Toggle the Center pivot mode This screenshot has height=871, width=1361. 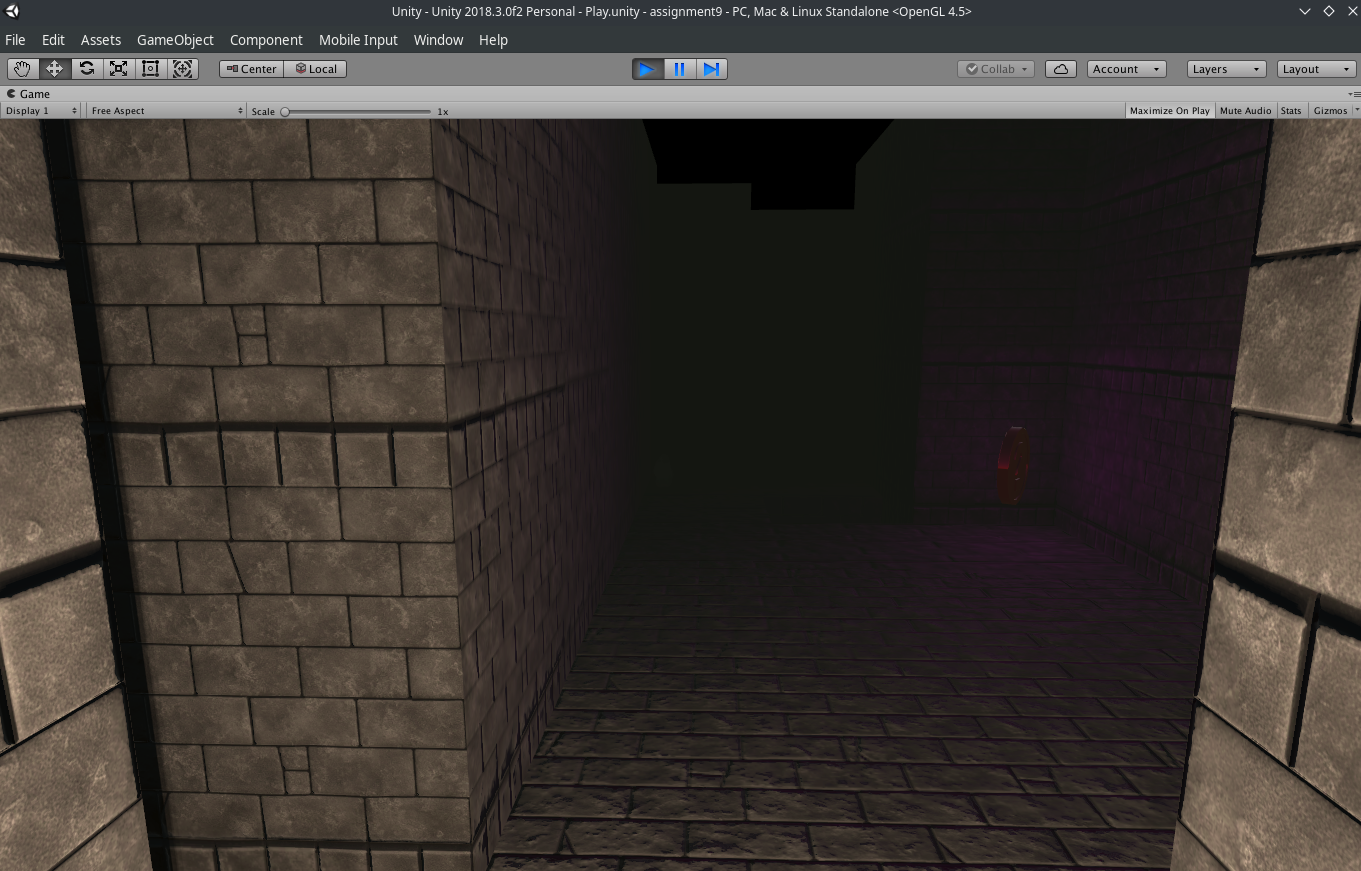[252, 69]
